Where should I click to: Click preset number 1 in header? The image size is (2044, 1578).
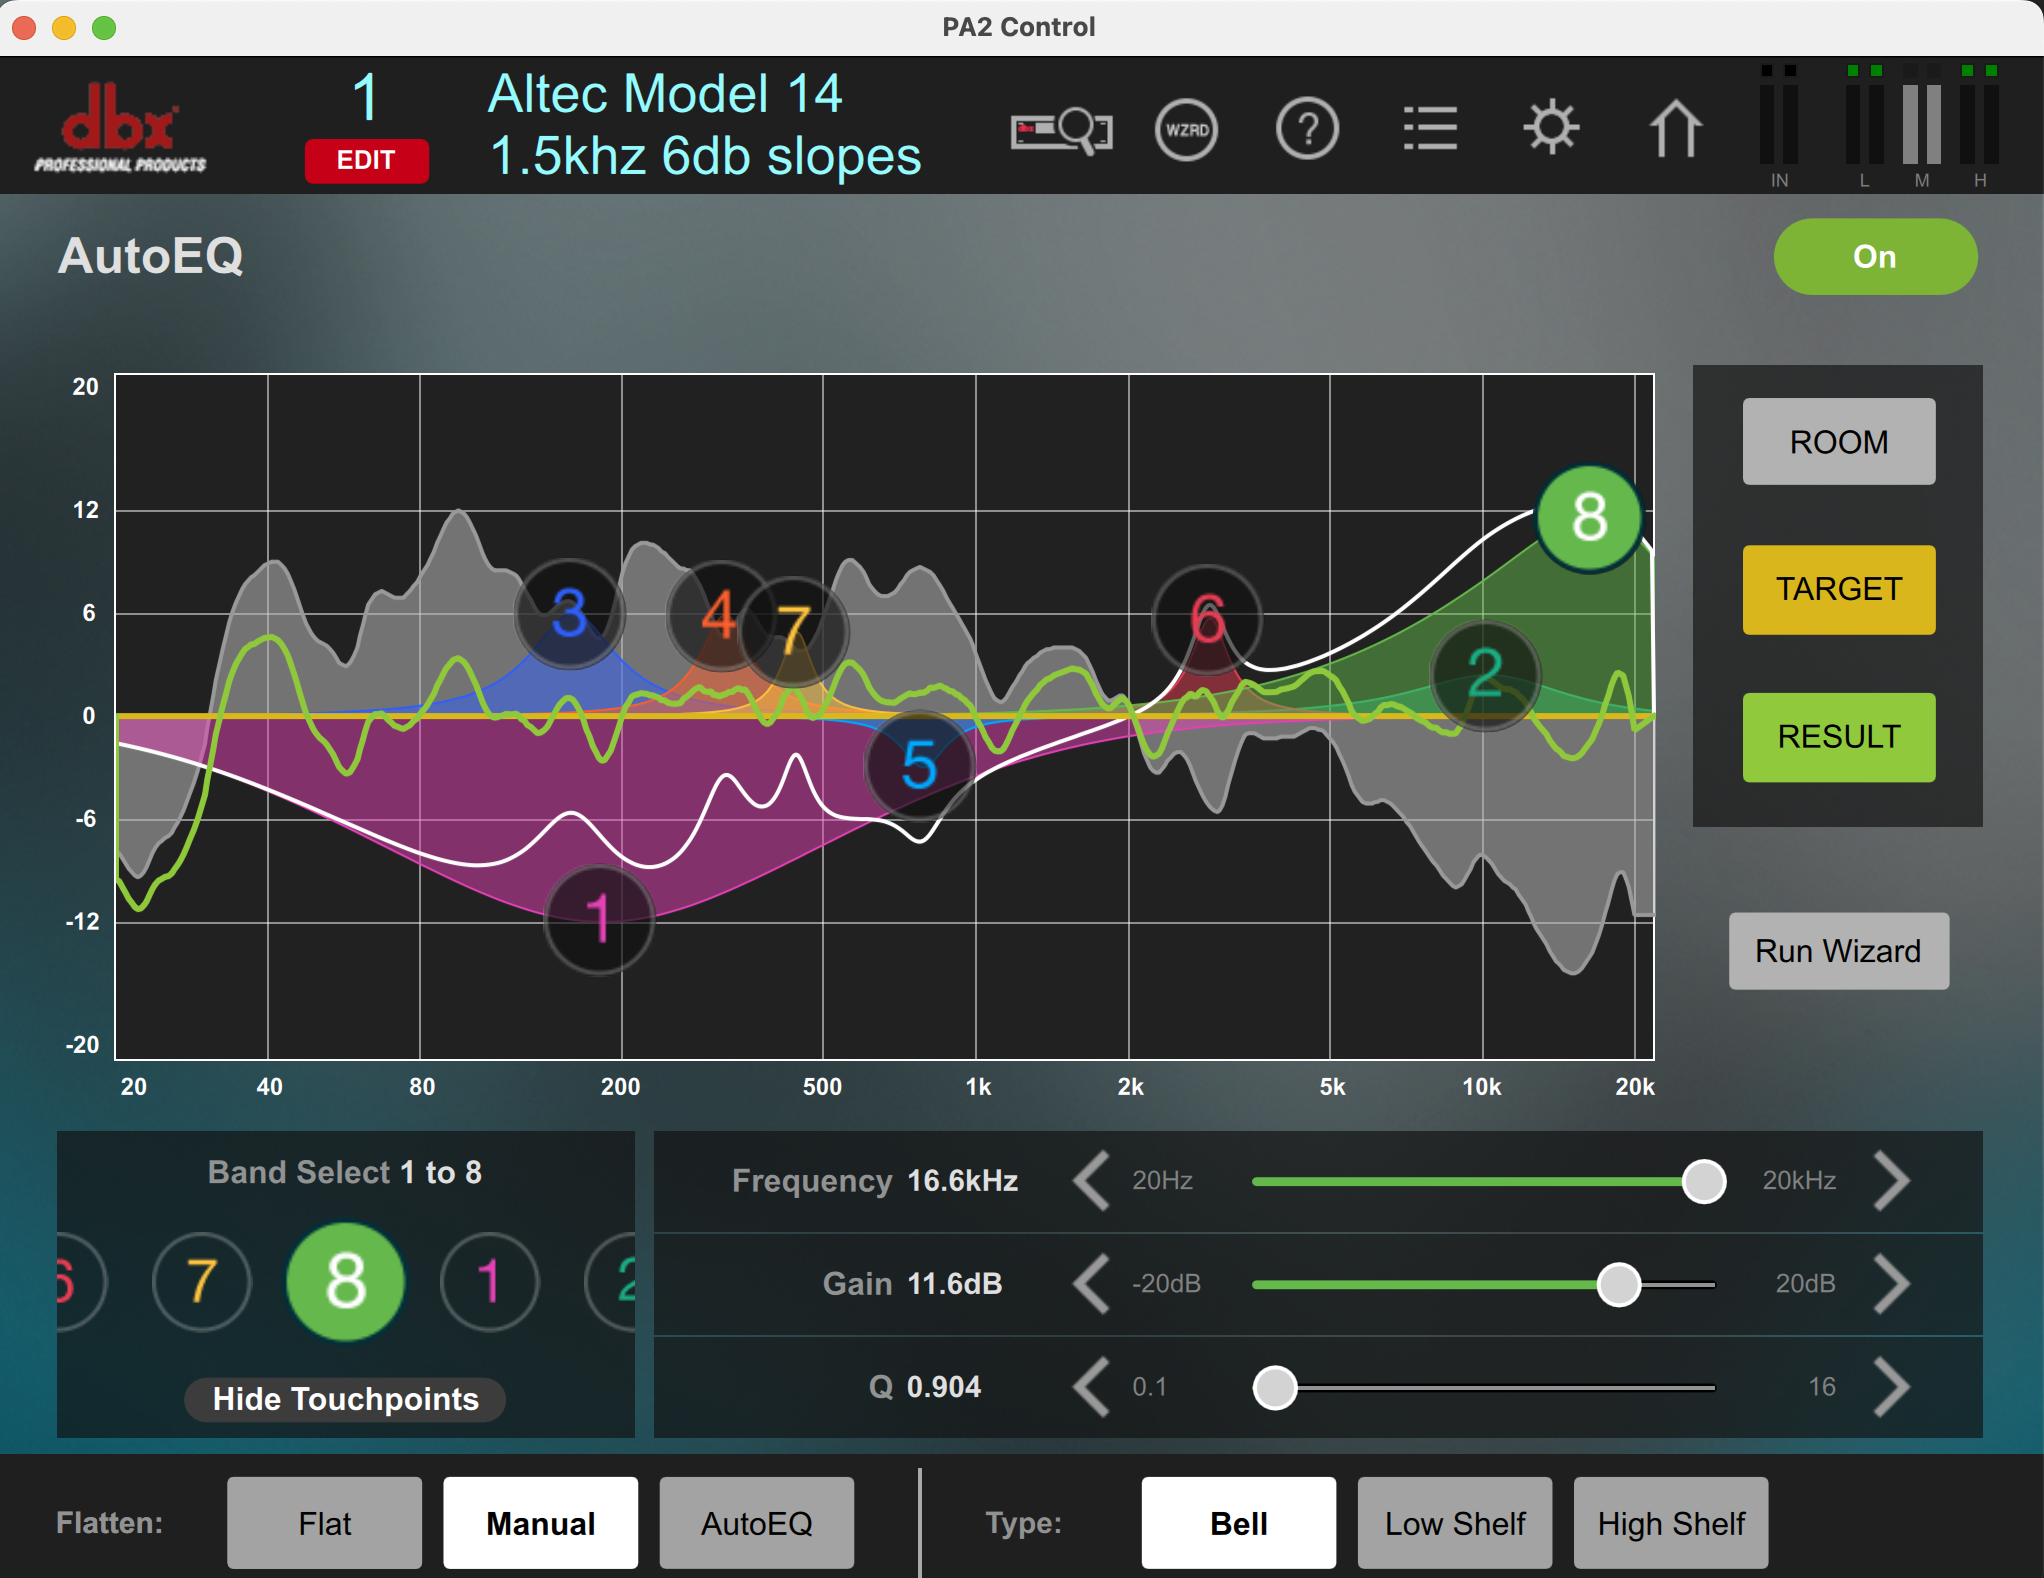point(366,97)
